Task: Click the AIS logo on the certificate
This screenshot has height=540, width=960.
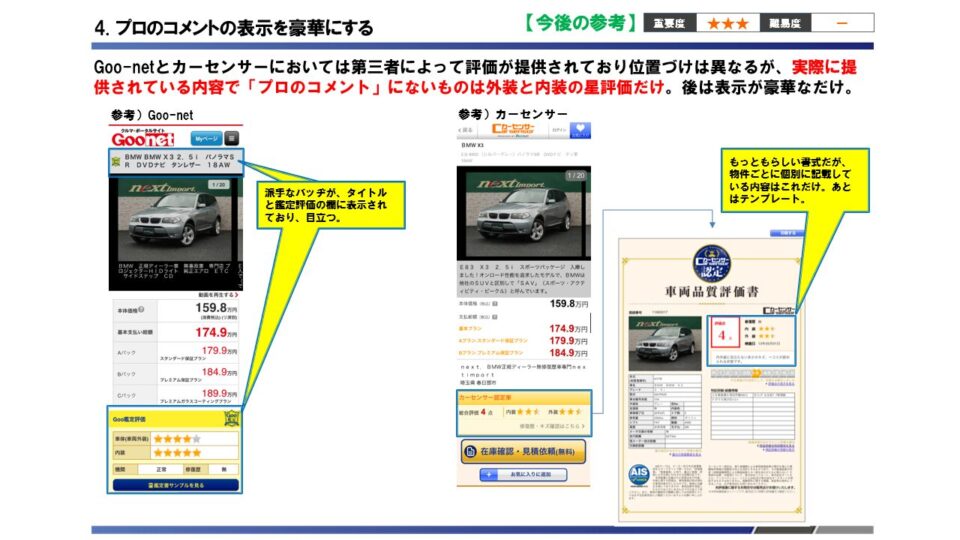Action: [638, 474]
